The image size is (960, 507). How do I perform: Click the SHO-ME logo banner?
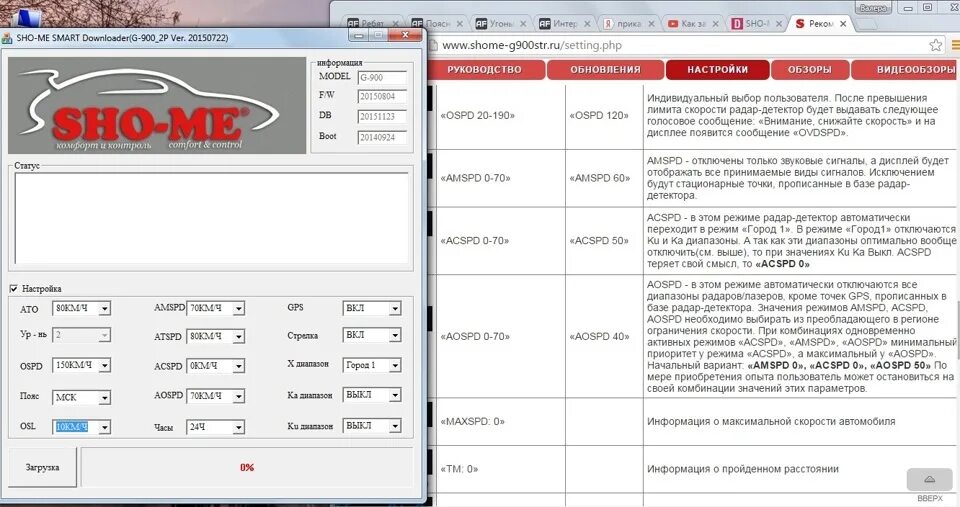157,105
